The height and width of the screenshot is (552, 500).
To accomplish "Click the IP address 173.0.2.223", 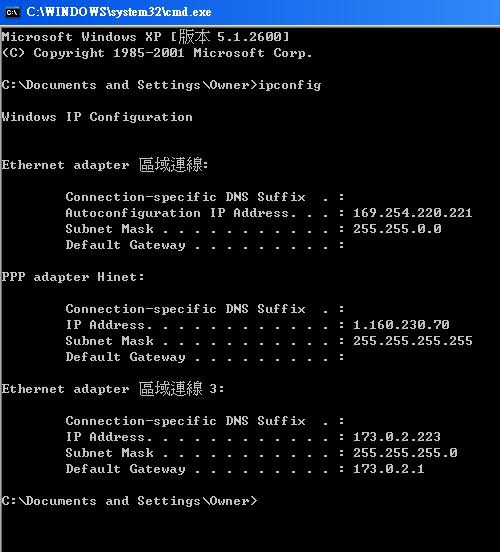I will pyautogui.click(x=397, y=437).
